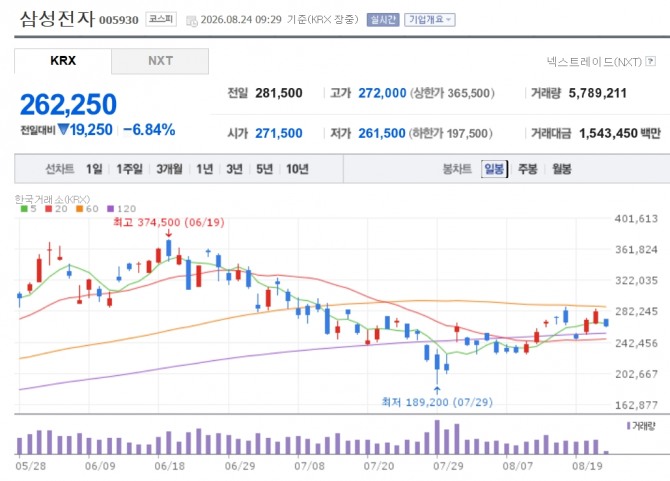
Task: Click the 실시간 real-time button
Action: click(383, 20)
